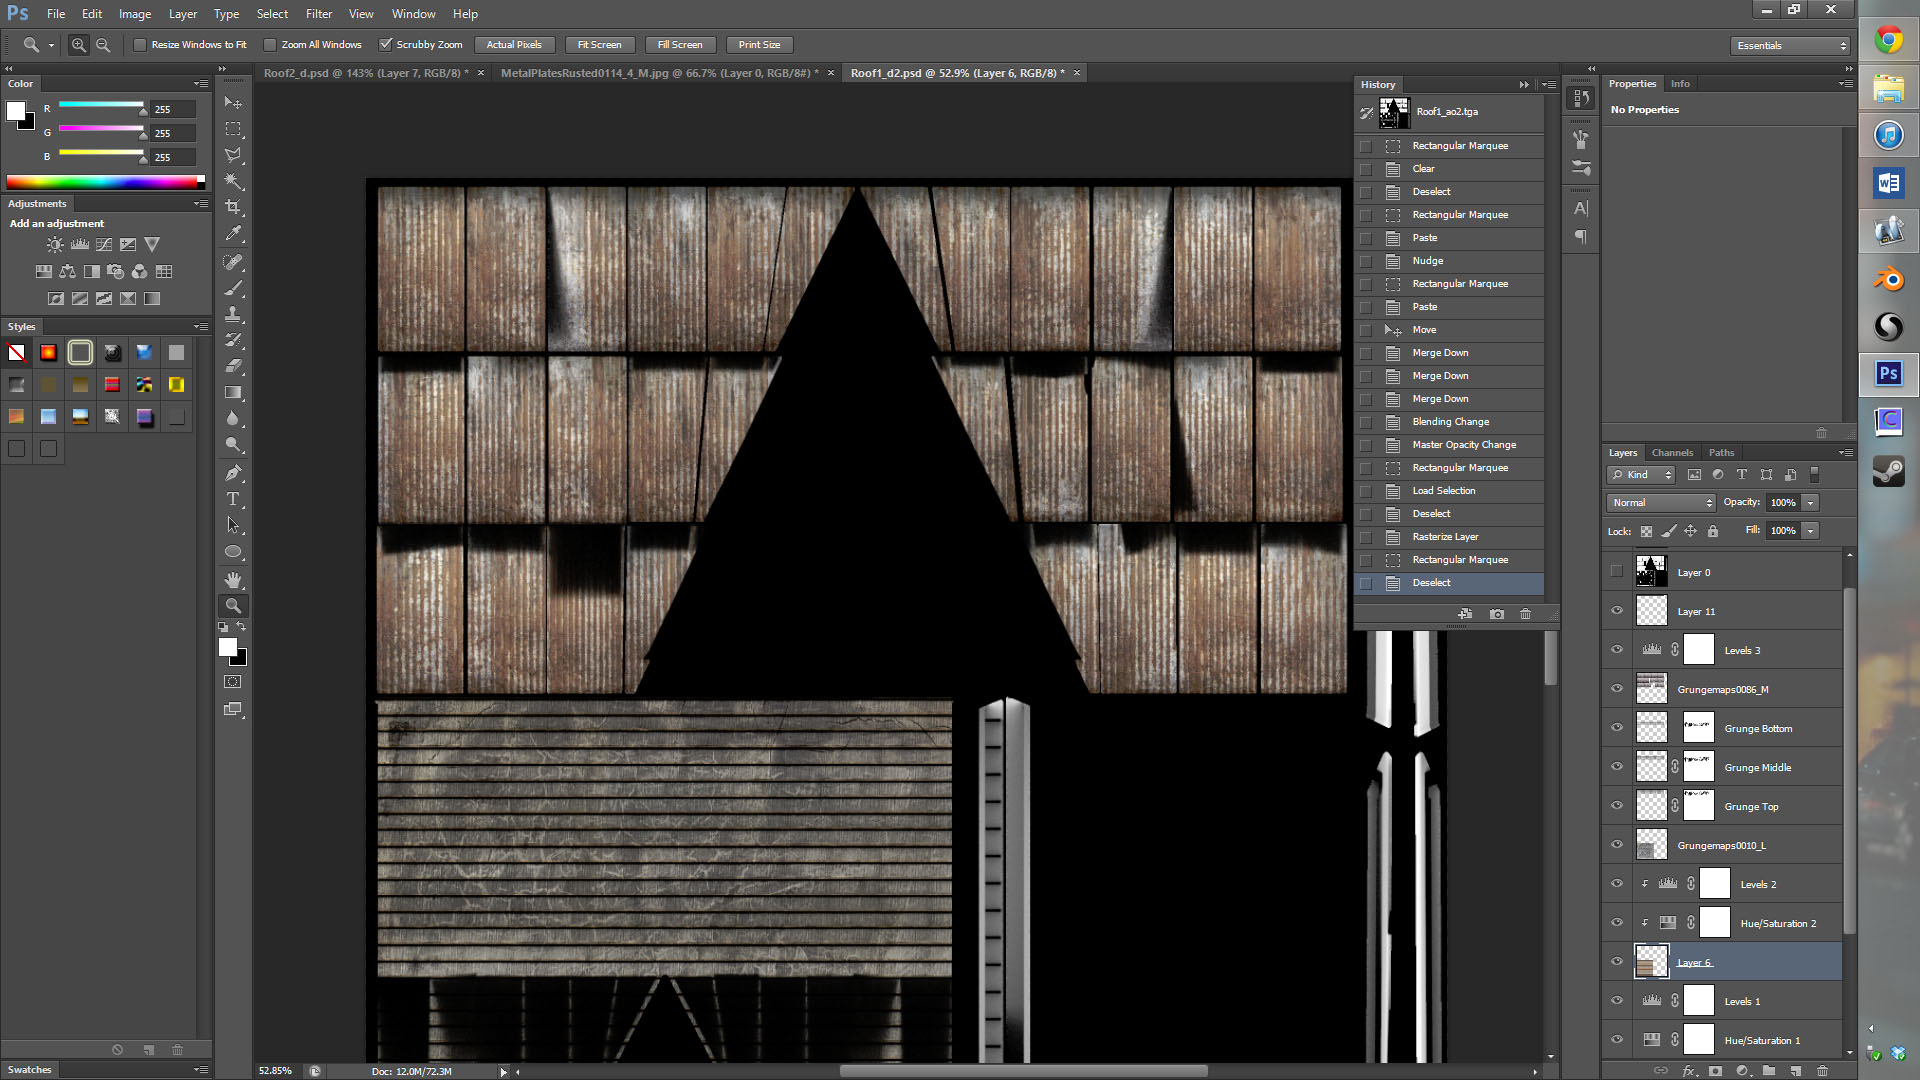Hide the Grunge Middle layer

[1617, 767]
